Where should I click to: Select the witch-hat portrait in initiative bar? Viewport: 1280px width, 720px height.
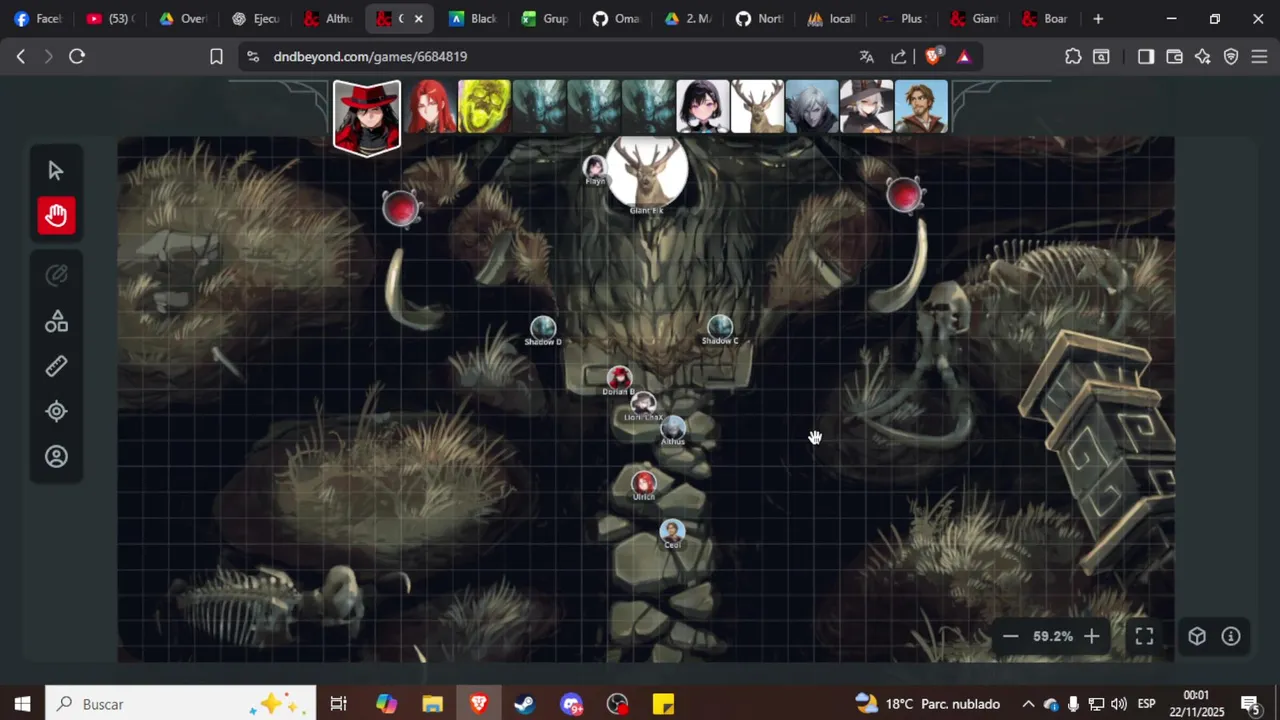(x=866, y=106)
